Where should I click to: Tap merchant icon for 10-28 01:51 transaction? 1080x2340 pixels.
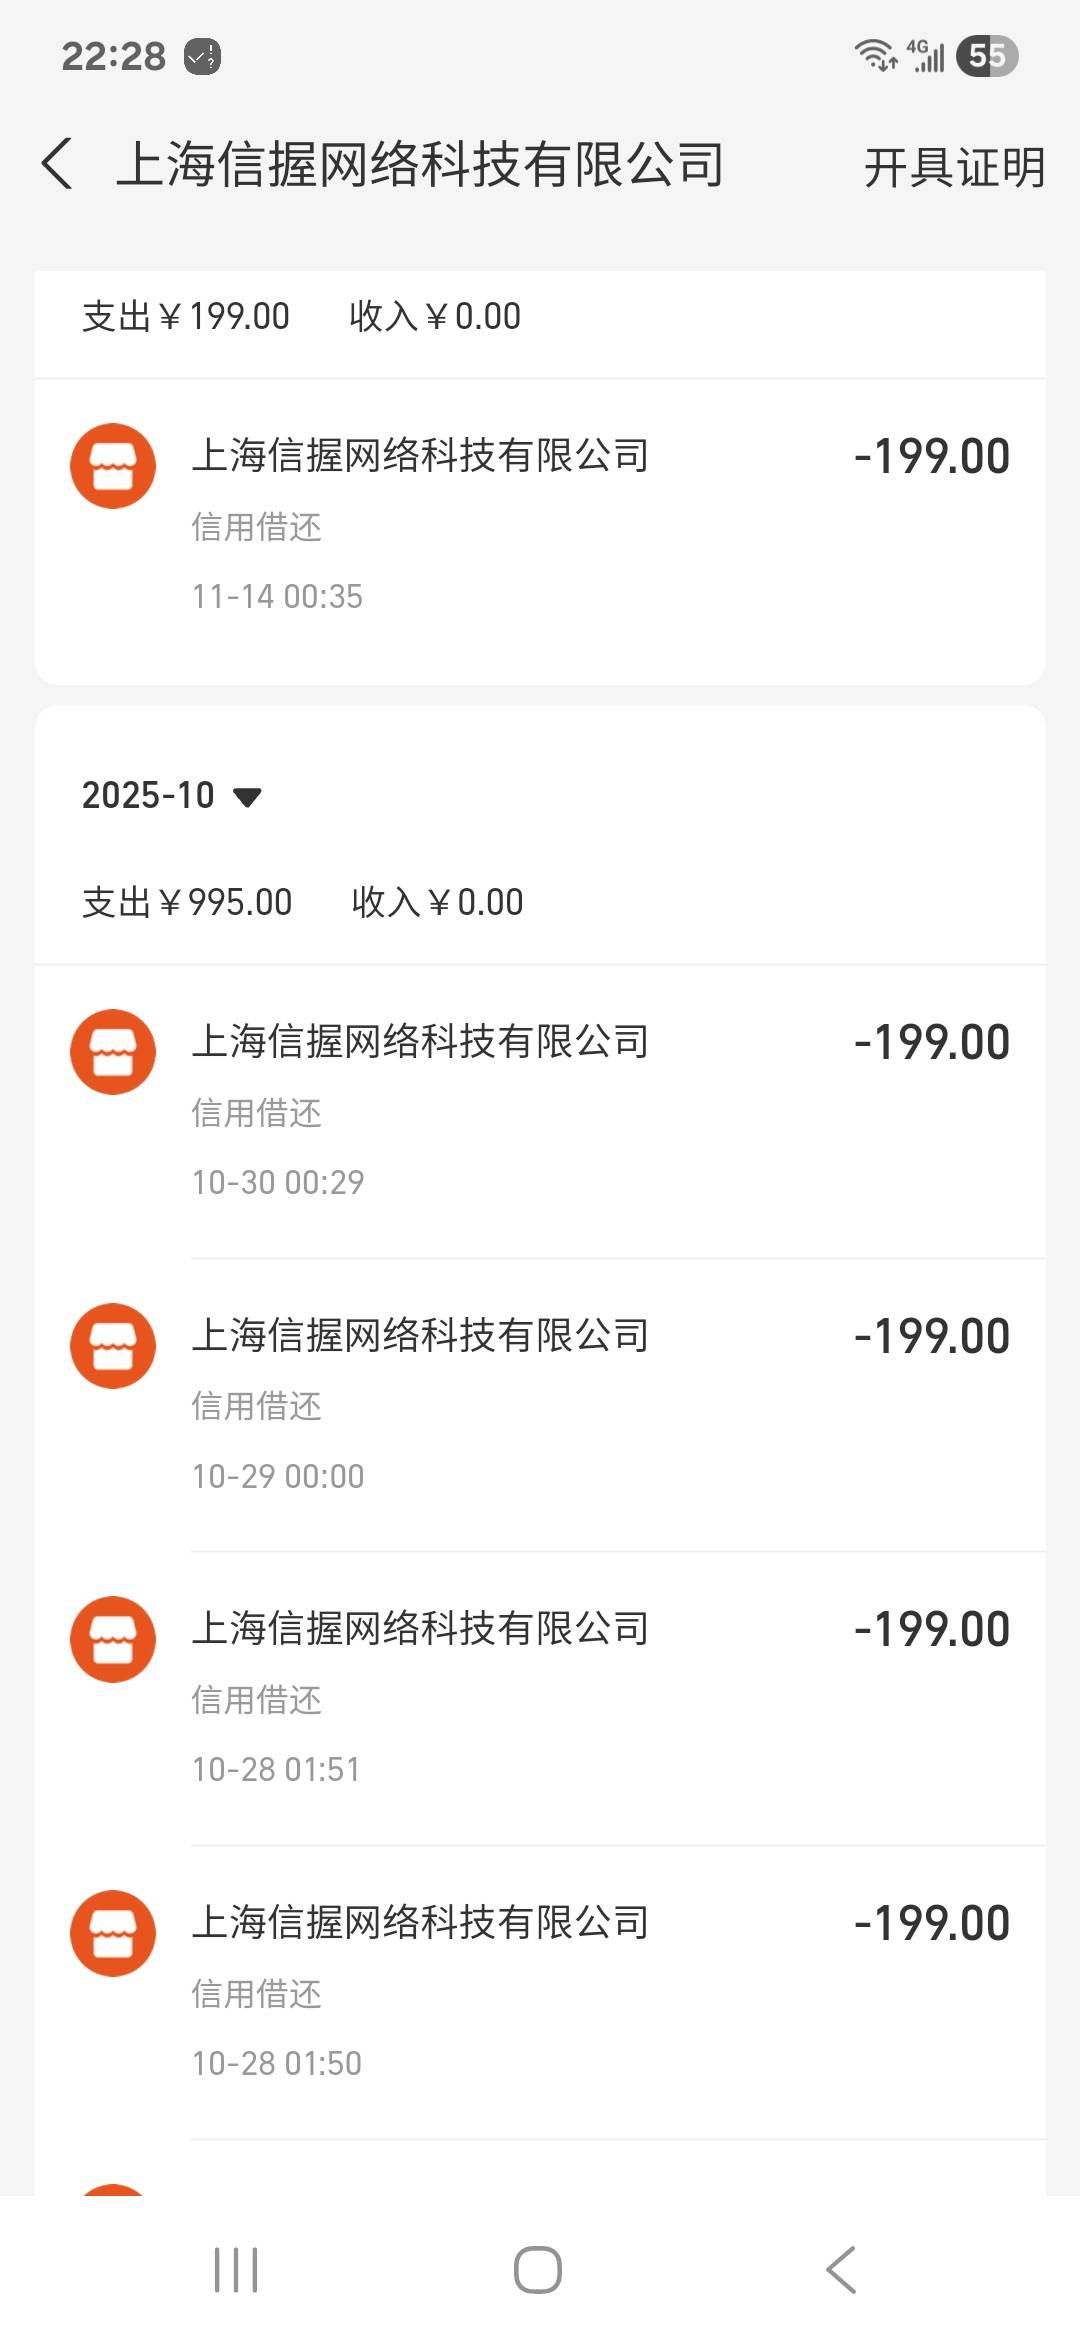point(113,1639)
